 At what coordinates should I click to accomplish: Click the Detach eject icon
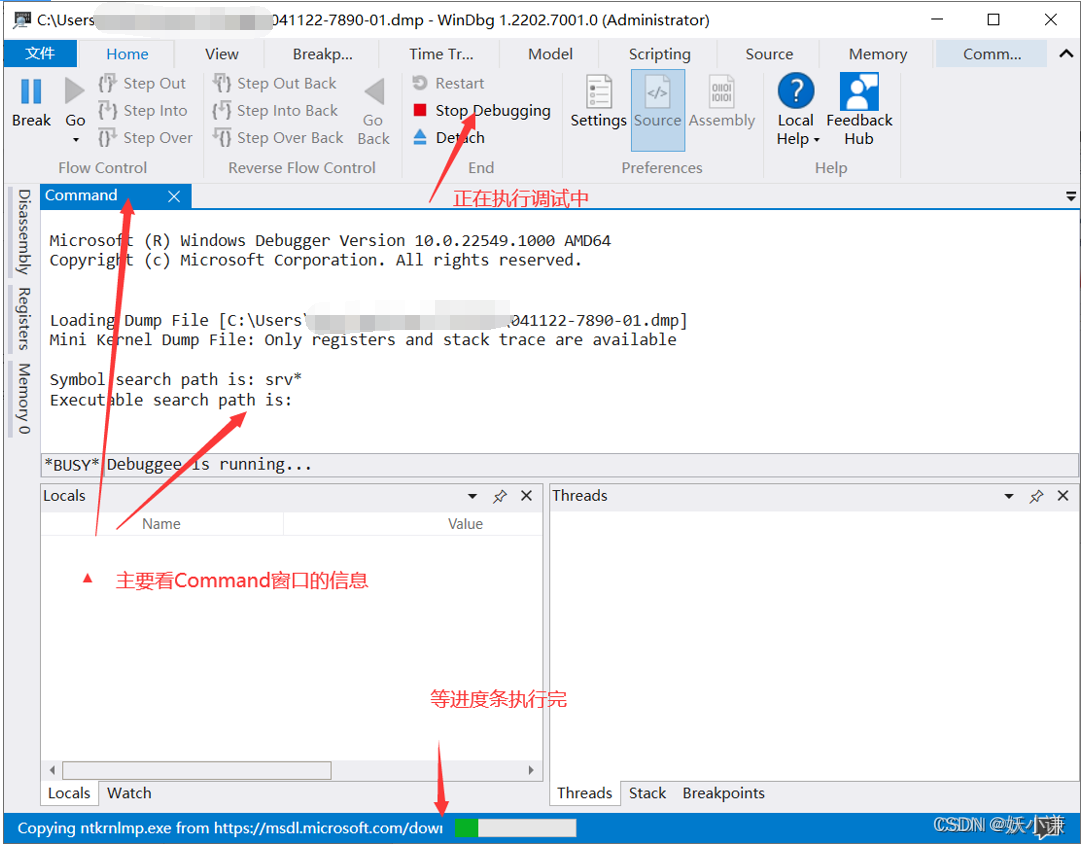(420, 137)
